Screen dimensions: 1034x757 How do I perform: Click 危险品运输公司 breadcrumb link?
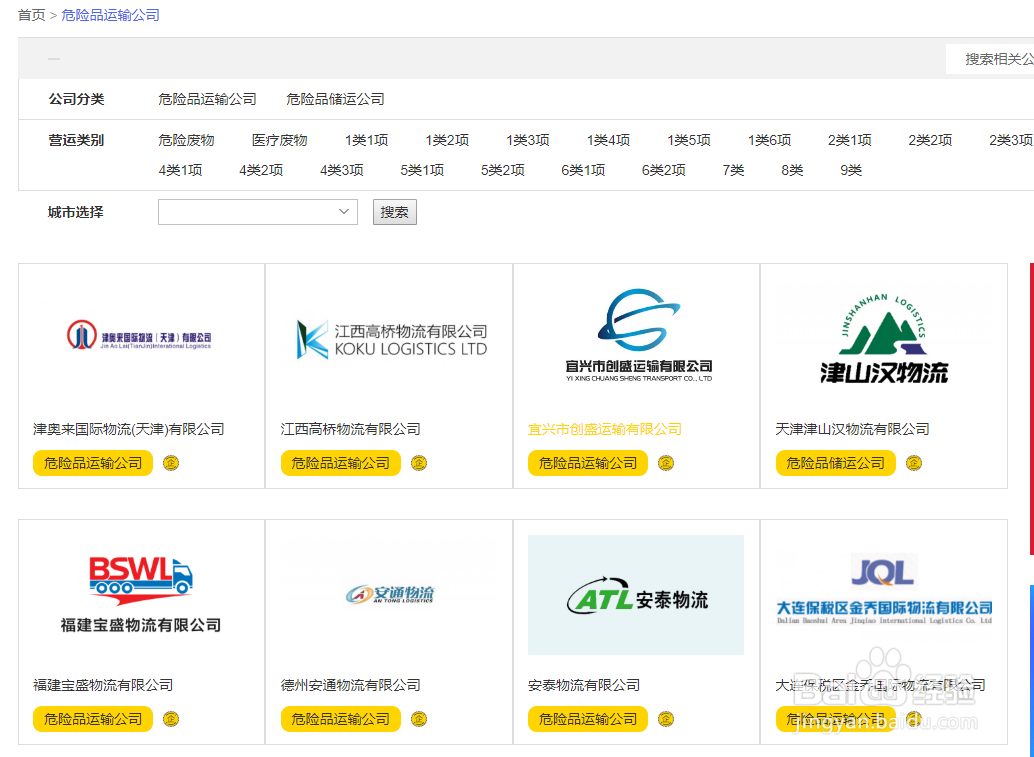coord(111,15)
